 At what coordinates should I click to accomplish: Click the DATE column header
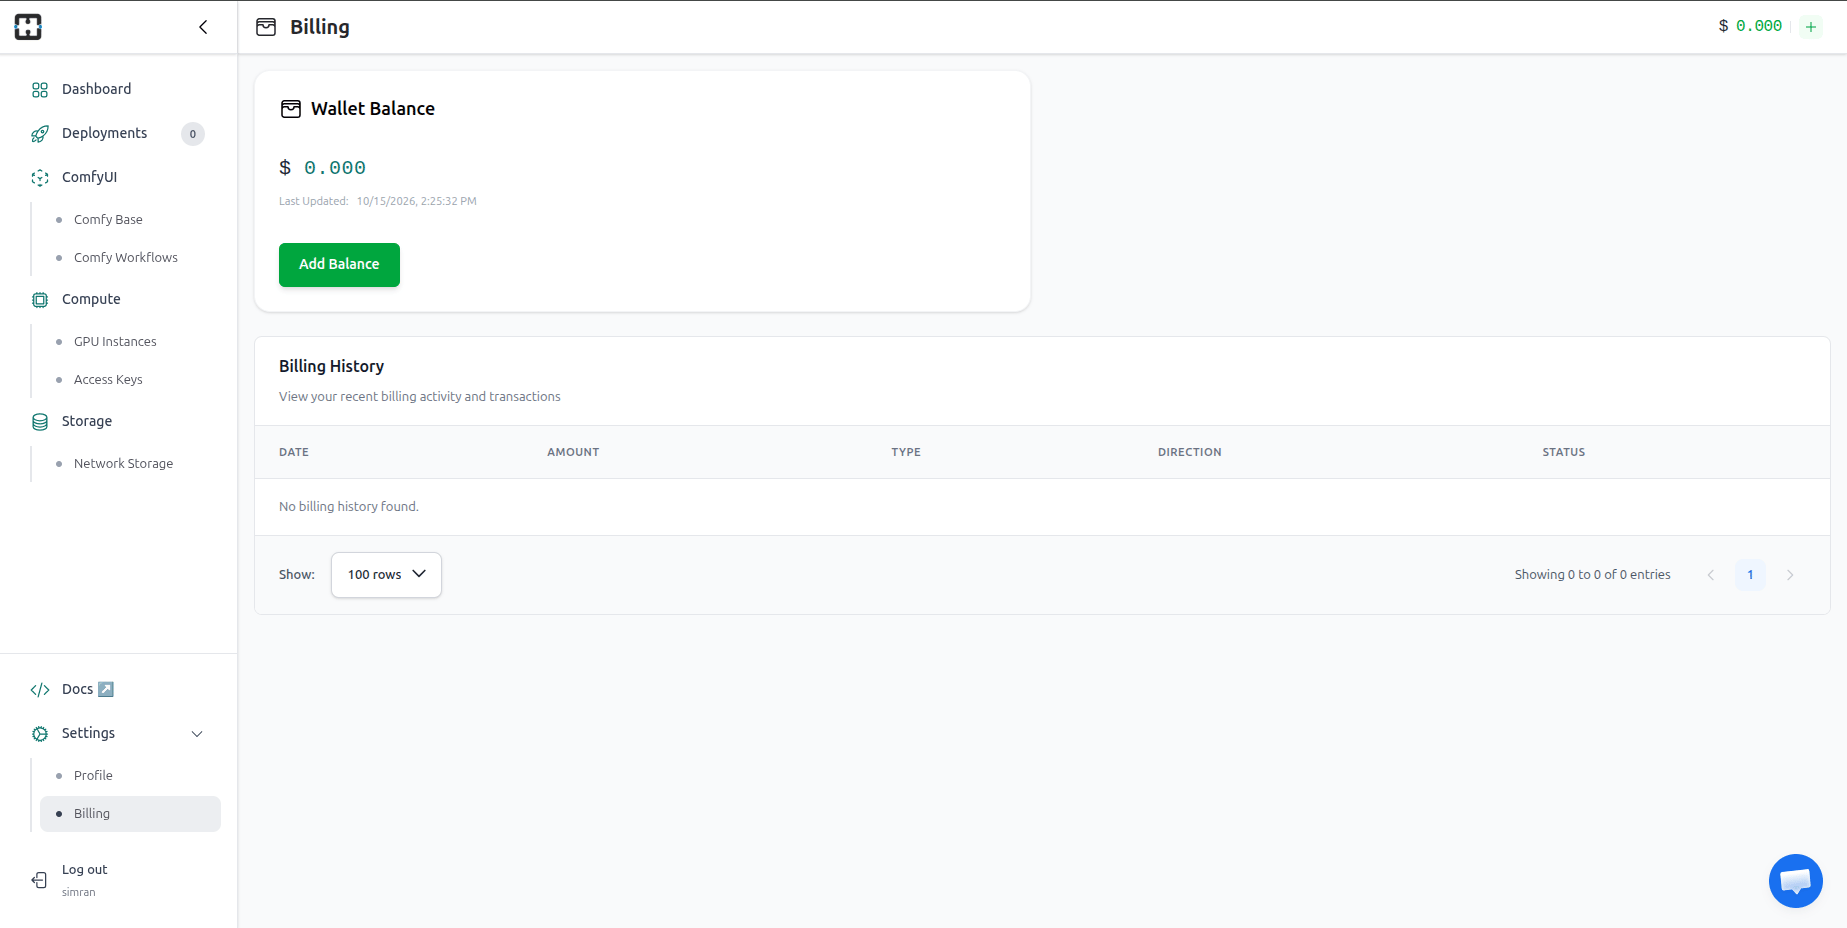tap(294, 452)
